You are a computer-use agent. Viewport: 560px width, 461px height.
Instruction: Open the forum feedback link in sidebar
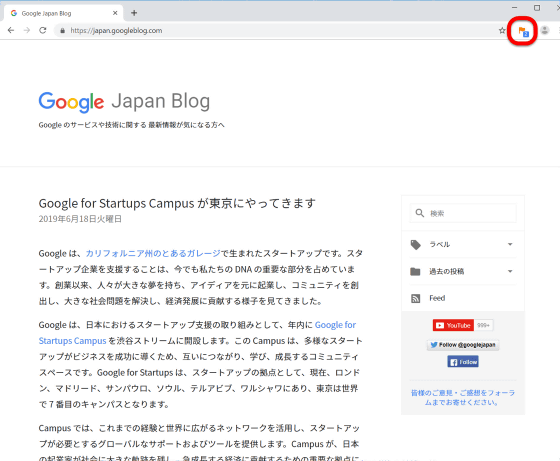pos(463,397)
